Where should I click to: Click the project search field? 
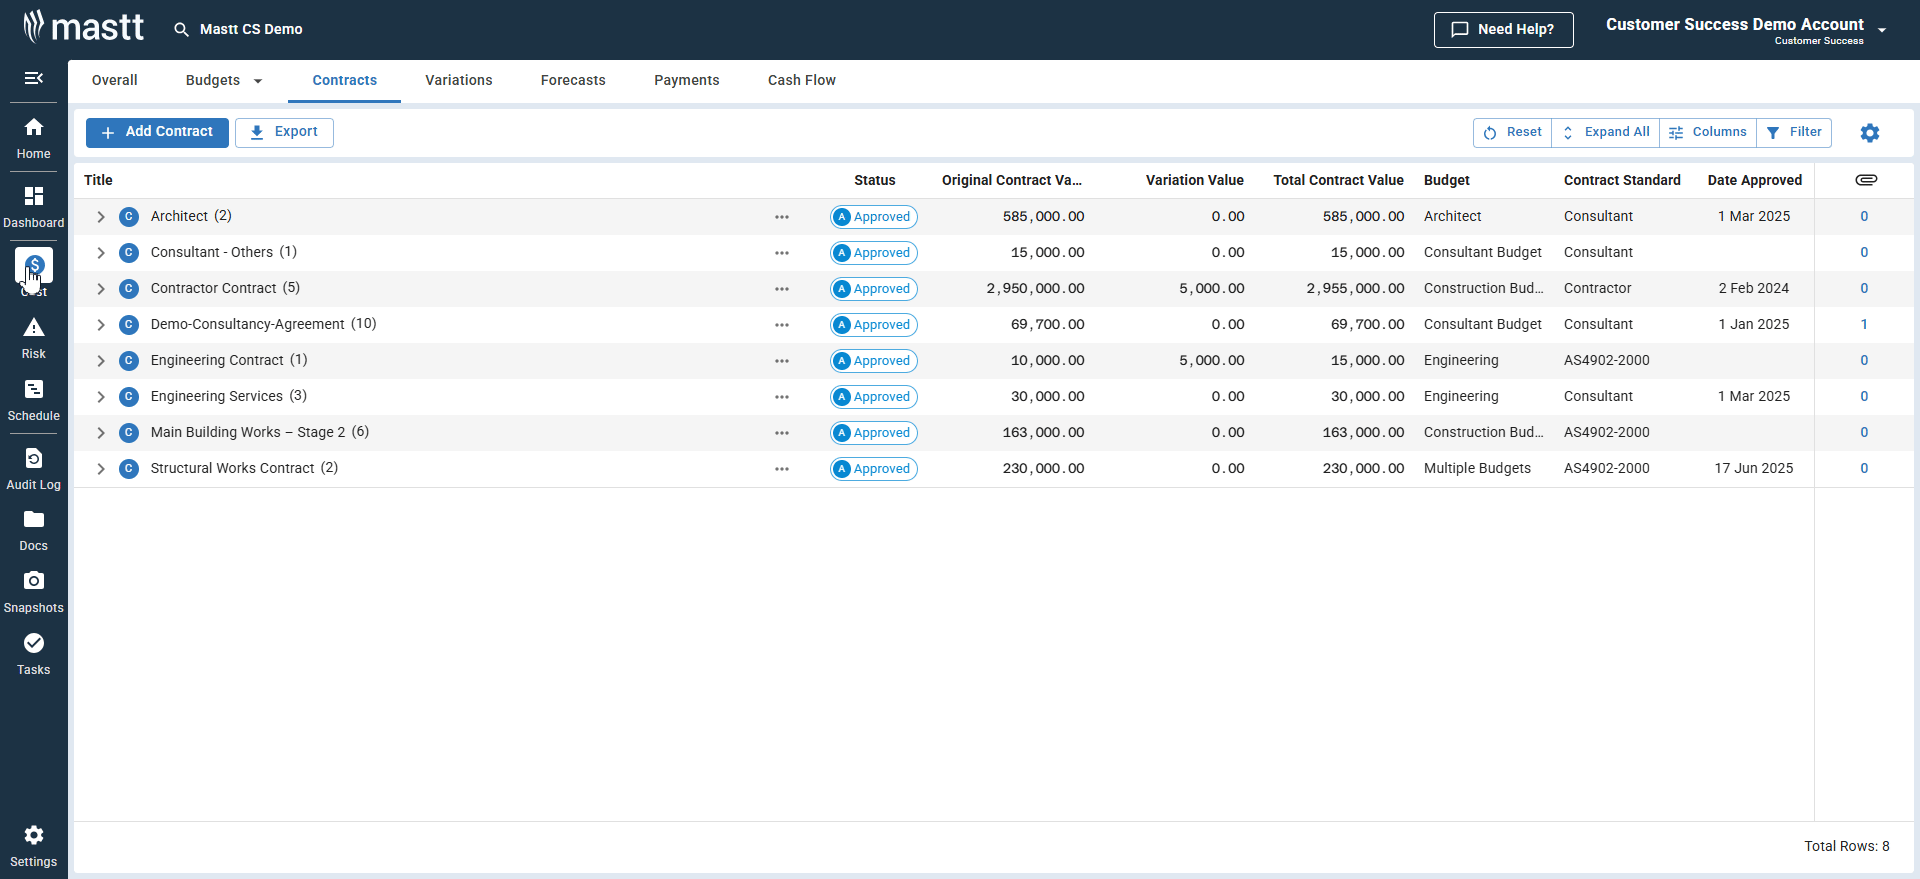point(250,30)
